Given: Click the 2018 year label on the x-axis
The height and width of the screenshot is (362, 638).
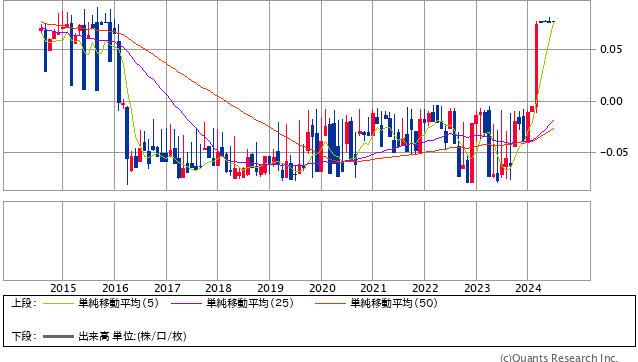Looking at the screenshot, I should tap(218, 288).
